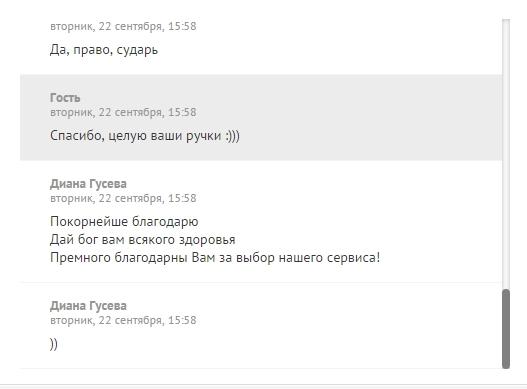Click the topmost timestamp above 'Да, право, сударь'
This screenshot has width=527, height=389.
[x=123, y=26]
